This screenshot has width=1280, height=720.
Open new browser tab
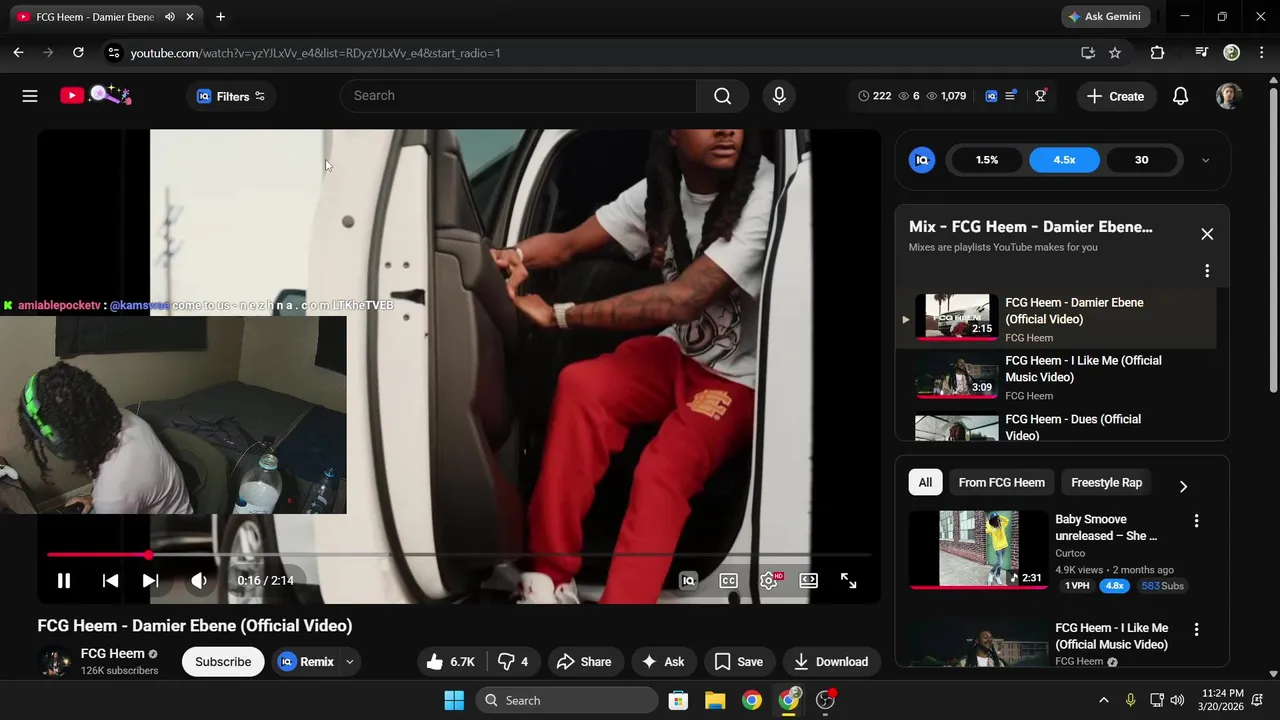(220, 17)
